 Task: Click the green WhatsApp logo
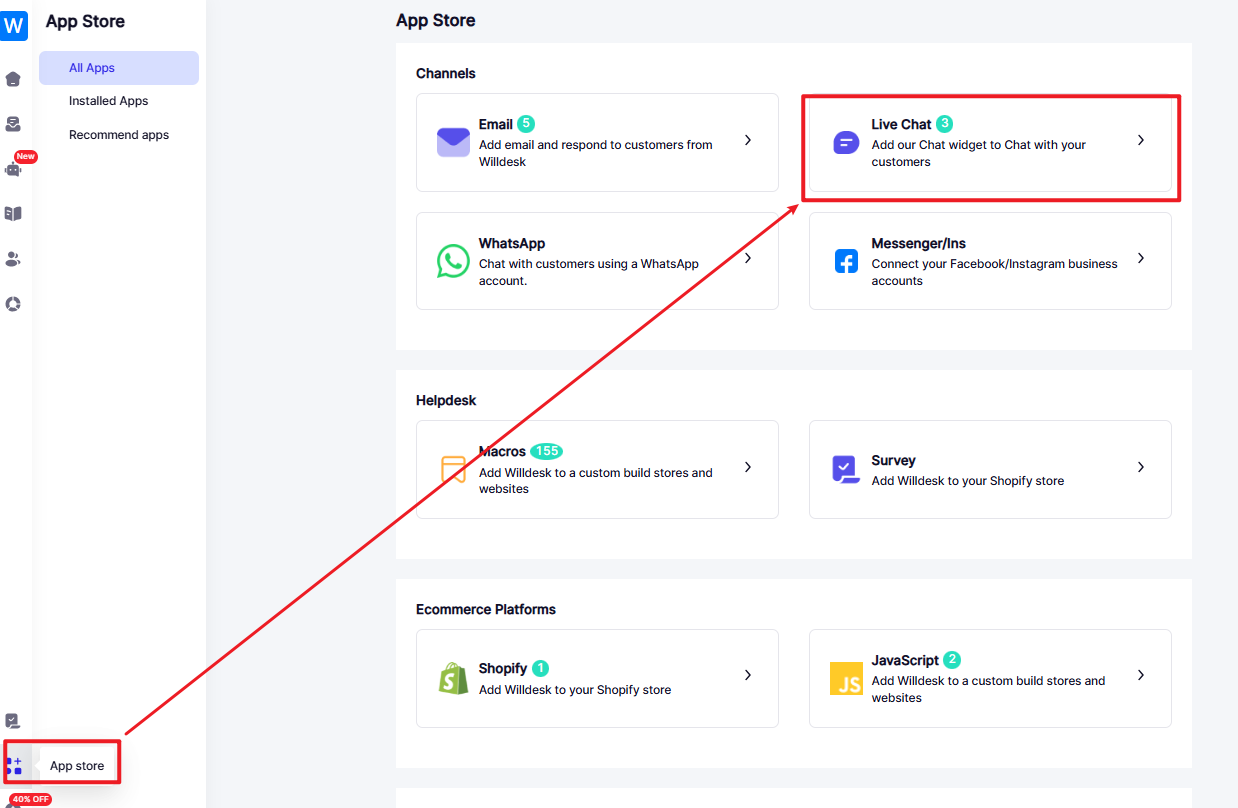(x=453, y=261)
